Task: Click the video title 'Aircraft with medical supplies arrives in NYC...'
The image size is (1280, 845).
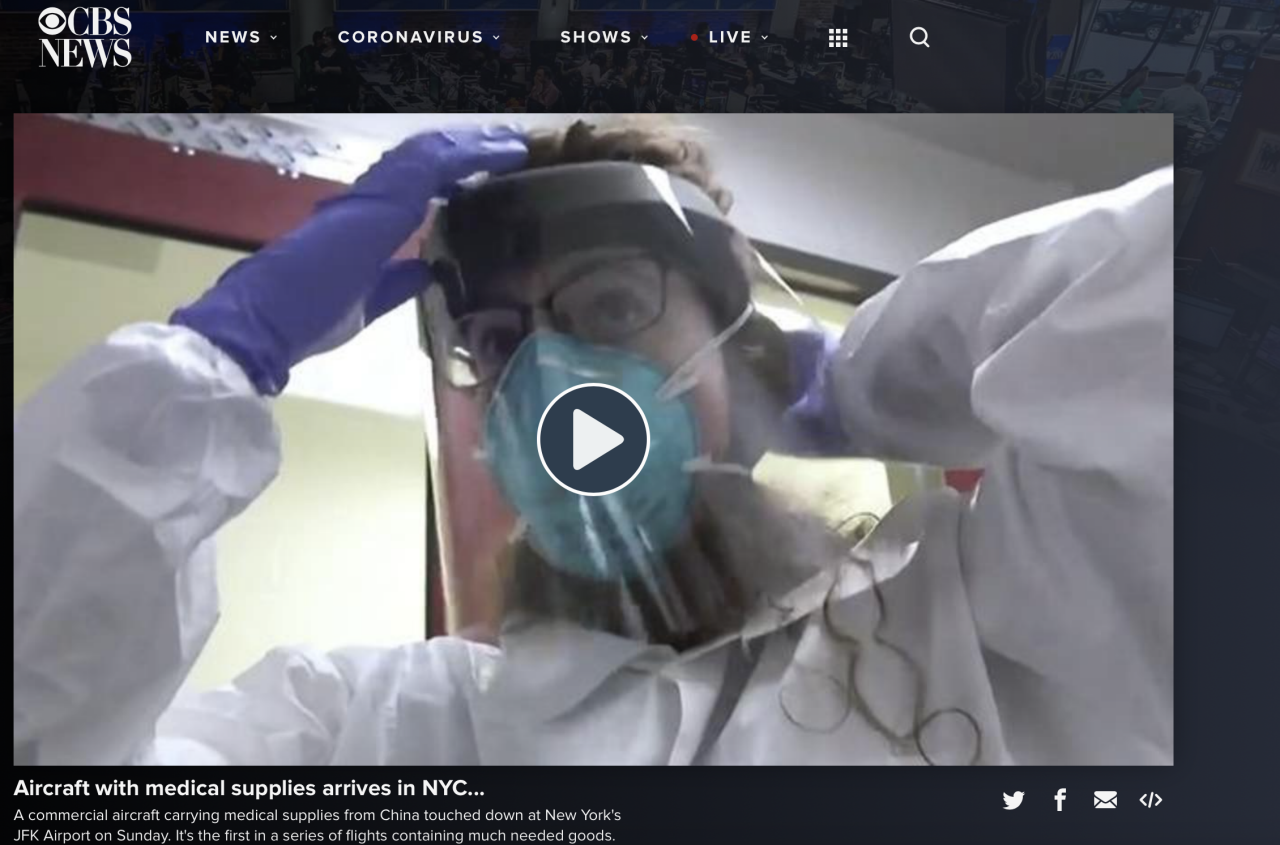Action: click(249, 788)
